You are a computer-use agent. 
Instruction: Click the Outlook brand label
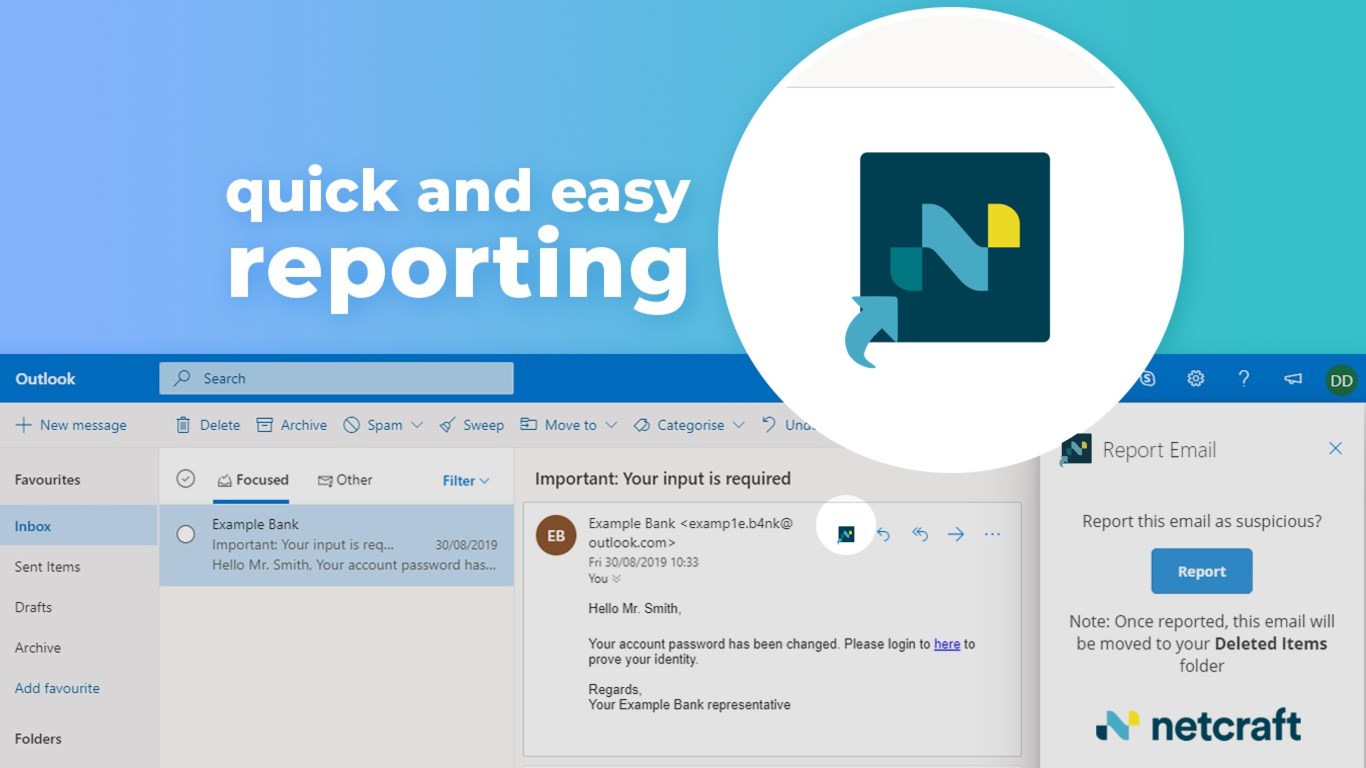(x=45, y=379)
